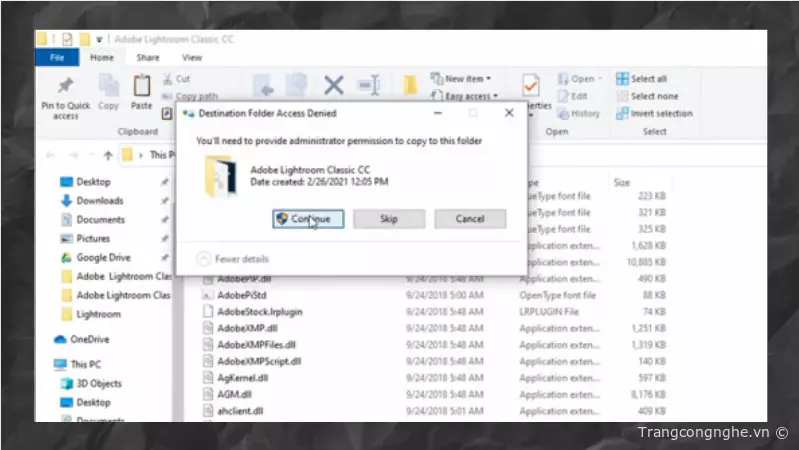The width and height of the screenshot is (799, 450).
Task: Click the Pin to Quick access icon
Action: (x=66, y=87)
